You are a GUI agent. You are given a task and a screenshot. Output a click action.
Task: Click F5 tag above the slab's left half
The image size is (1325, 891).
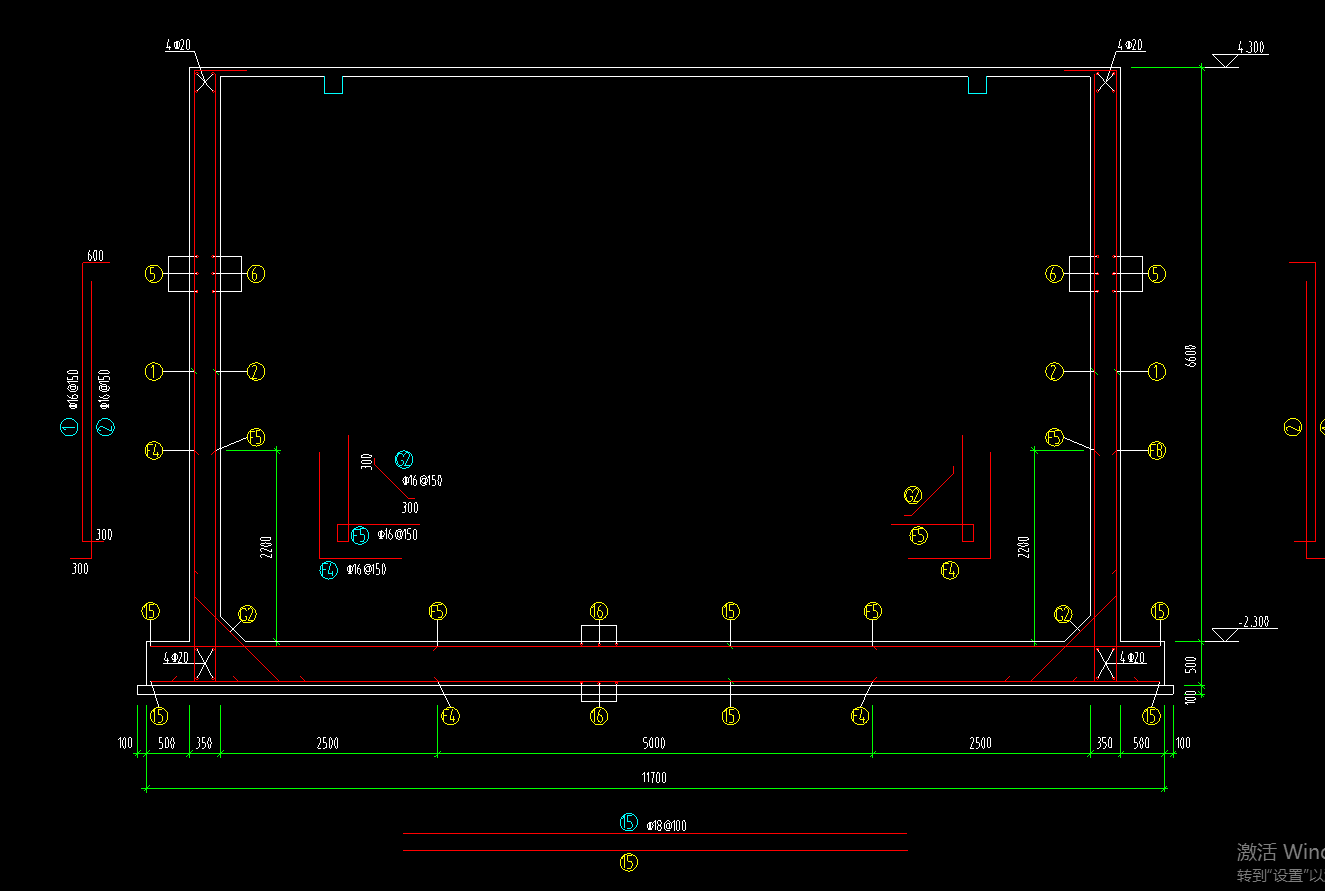point(437,611)
